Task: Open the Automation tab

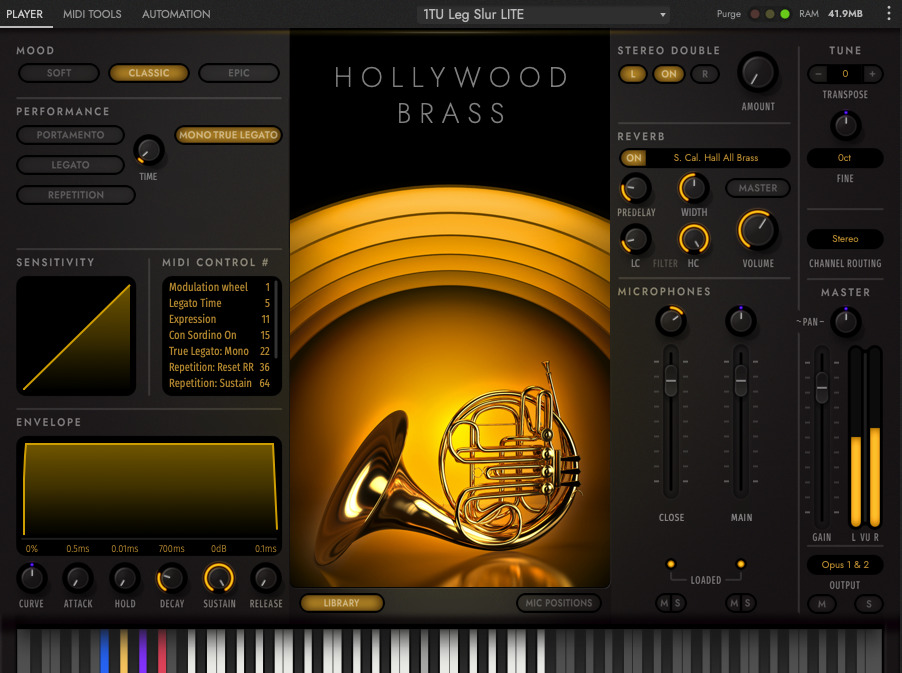Action: [176, 15]
